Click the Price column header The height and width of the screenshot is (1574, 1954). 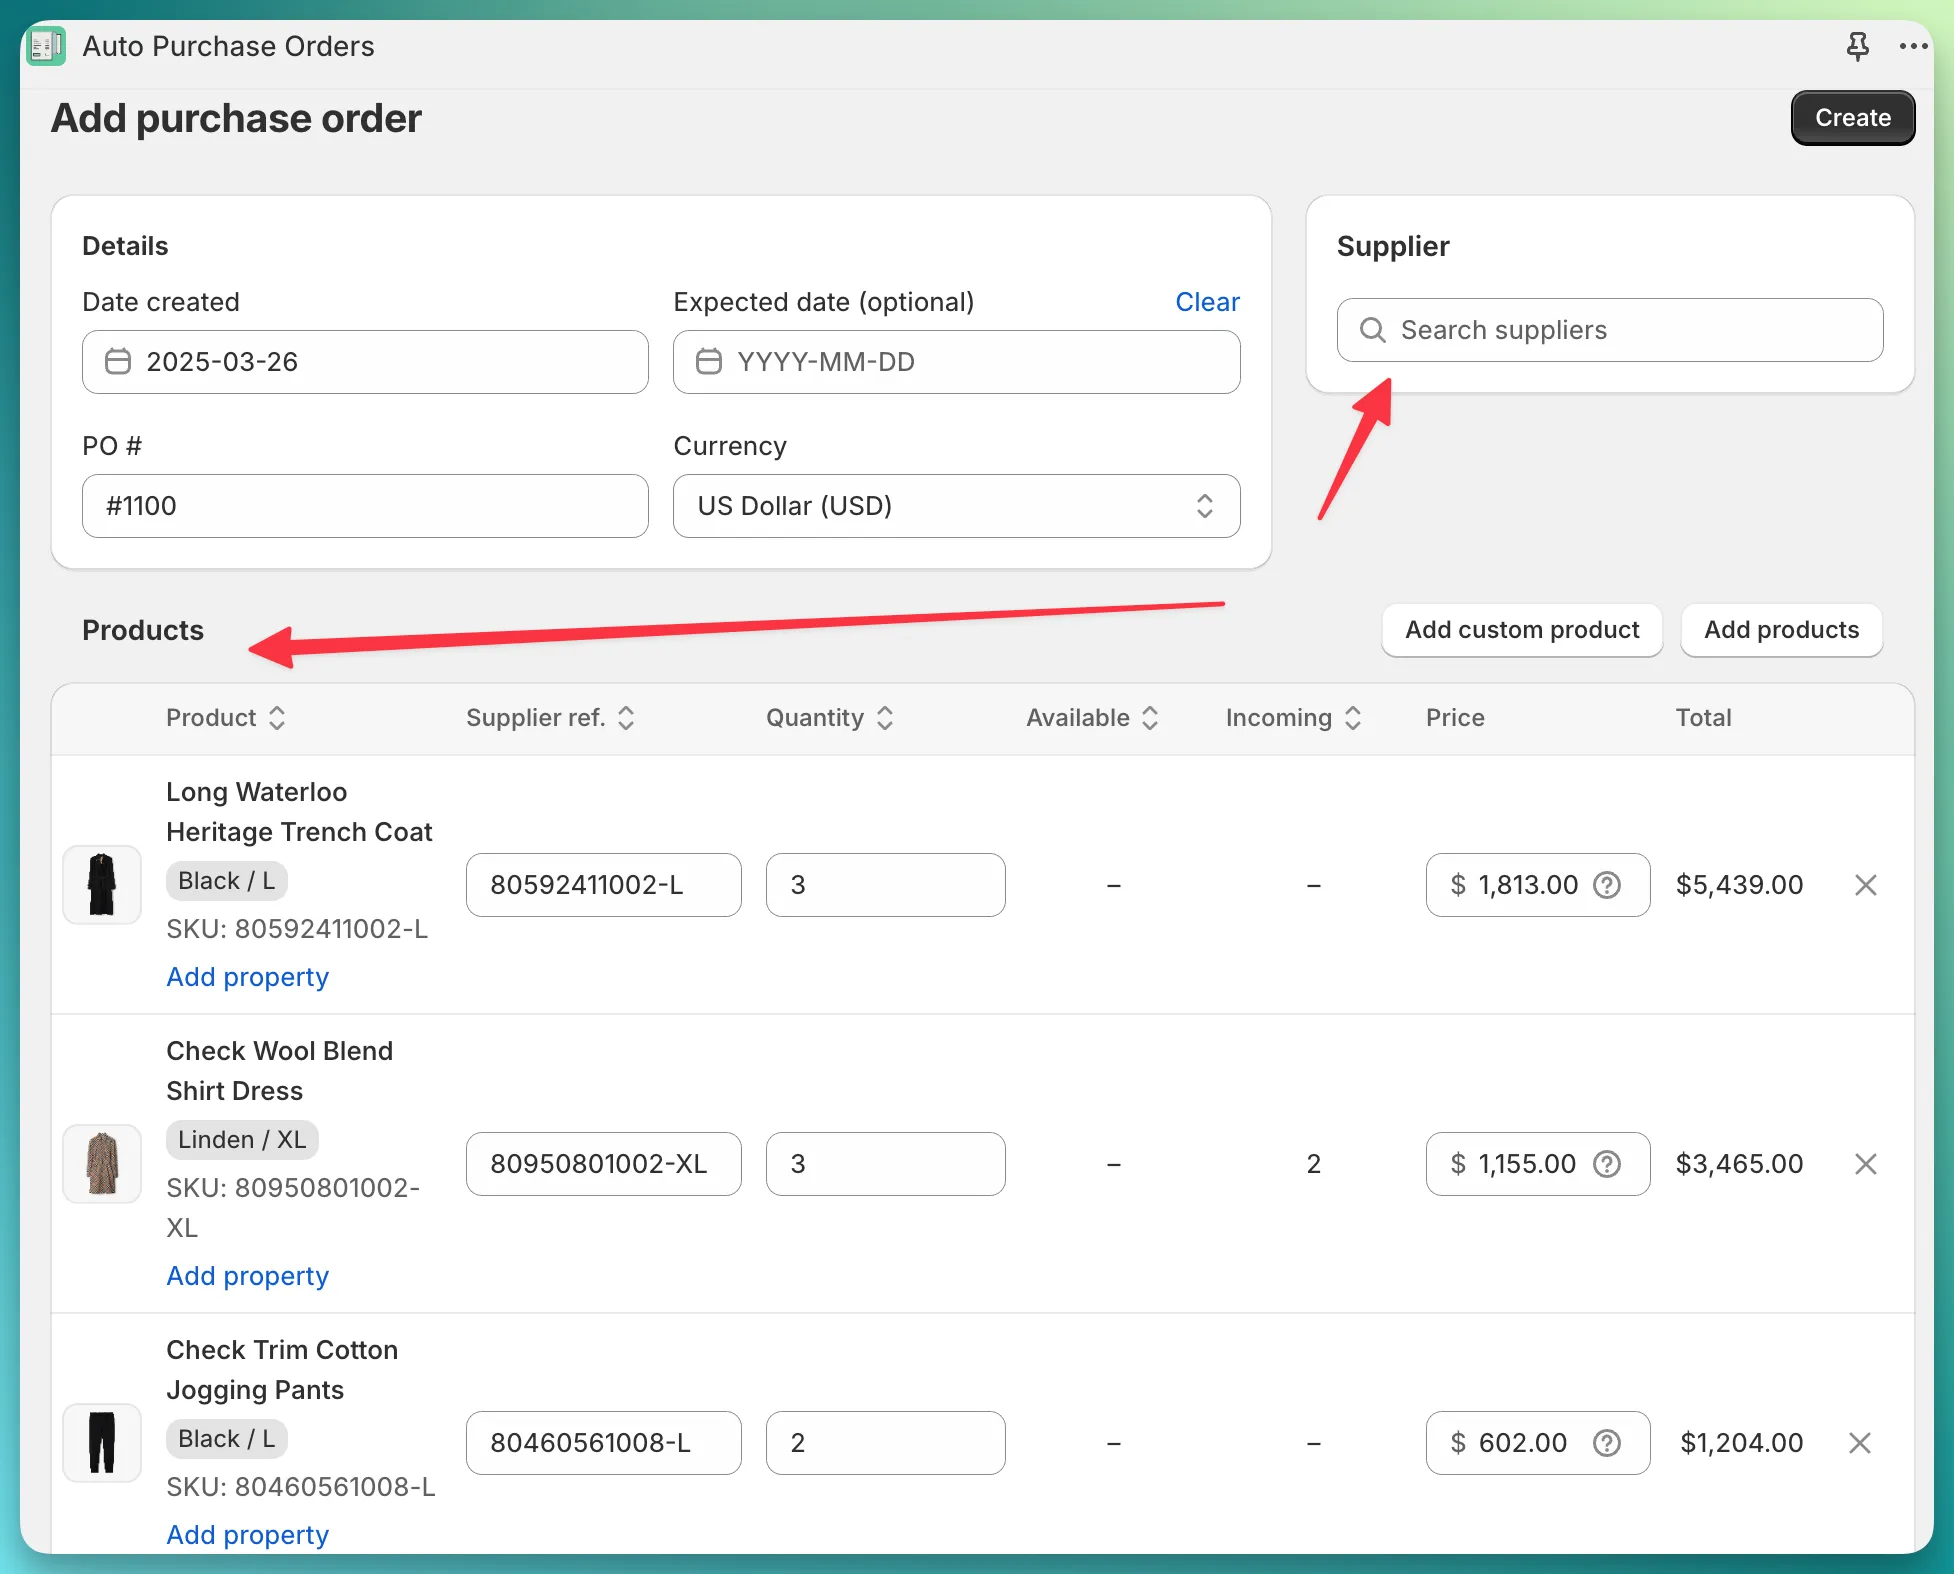pos(1455,718)
